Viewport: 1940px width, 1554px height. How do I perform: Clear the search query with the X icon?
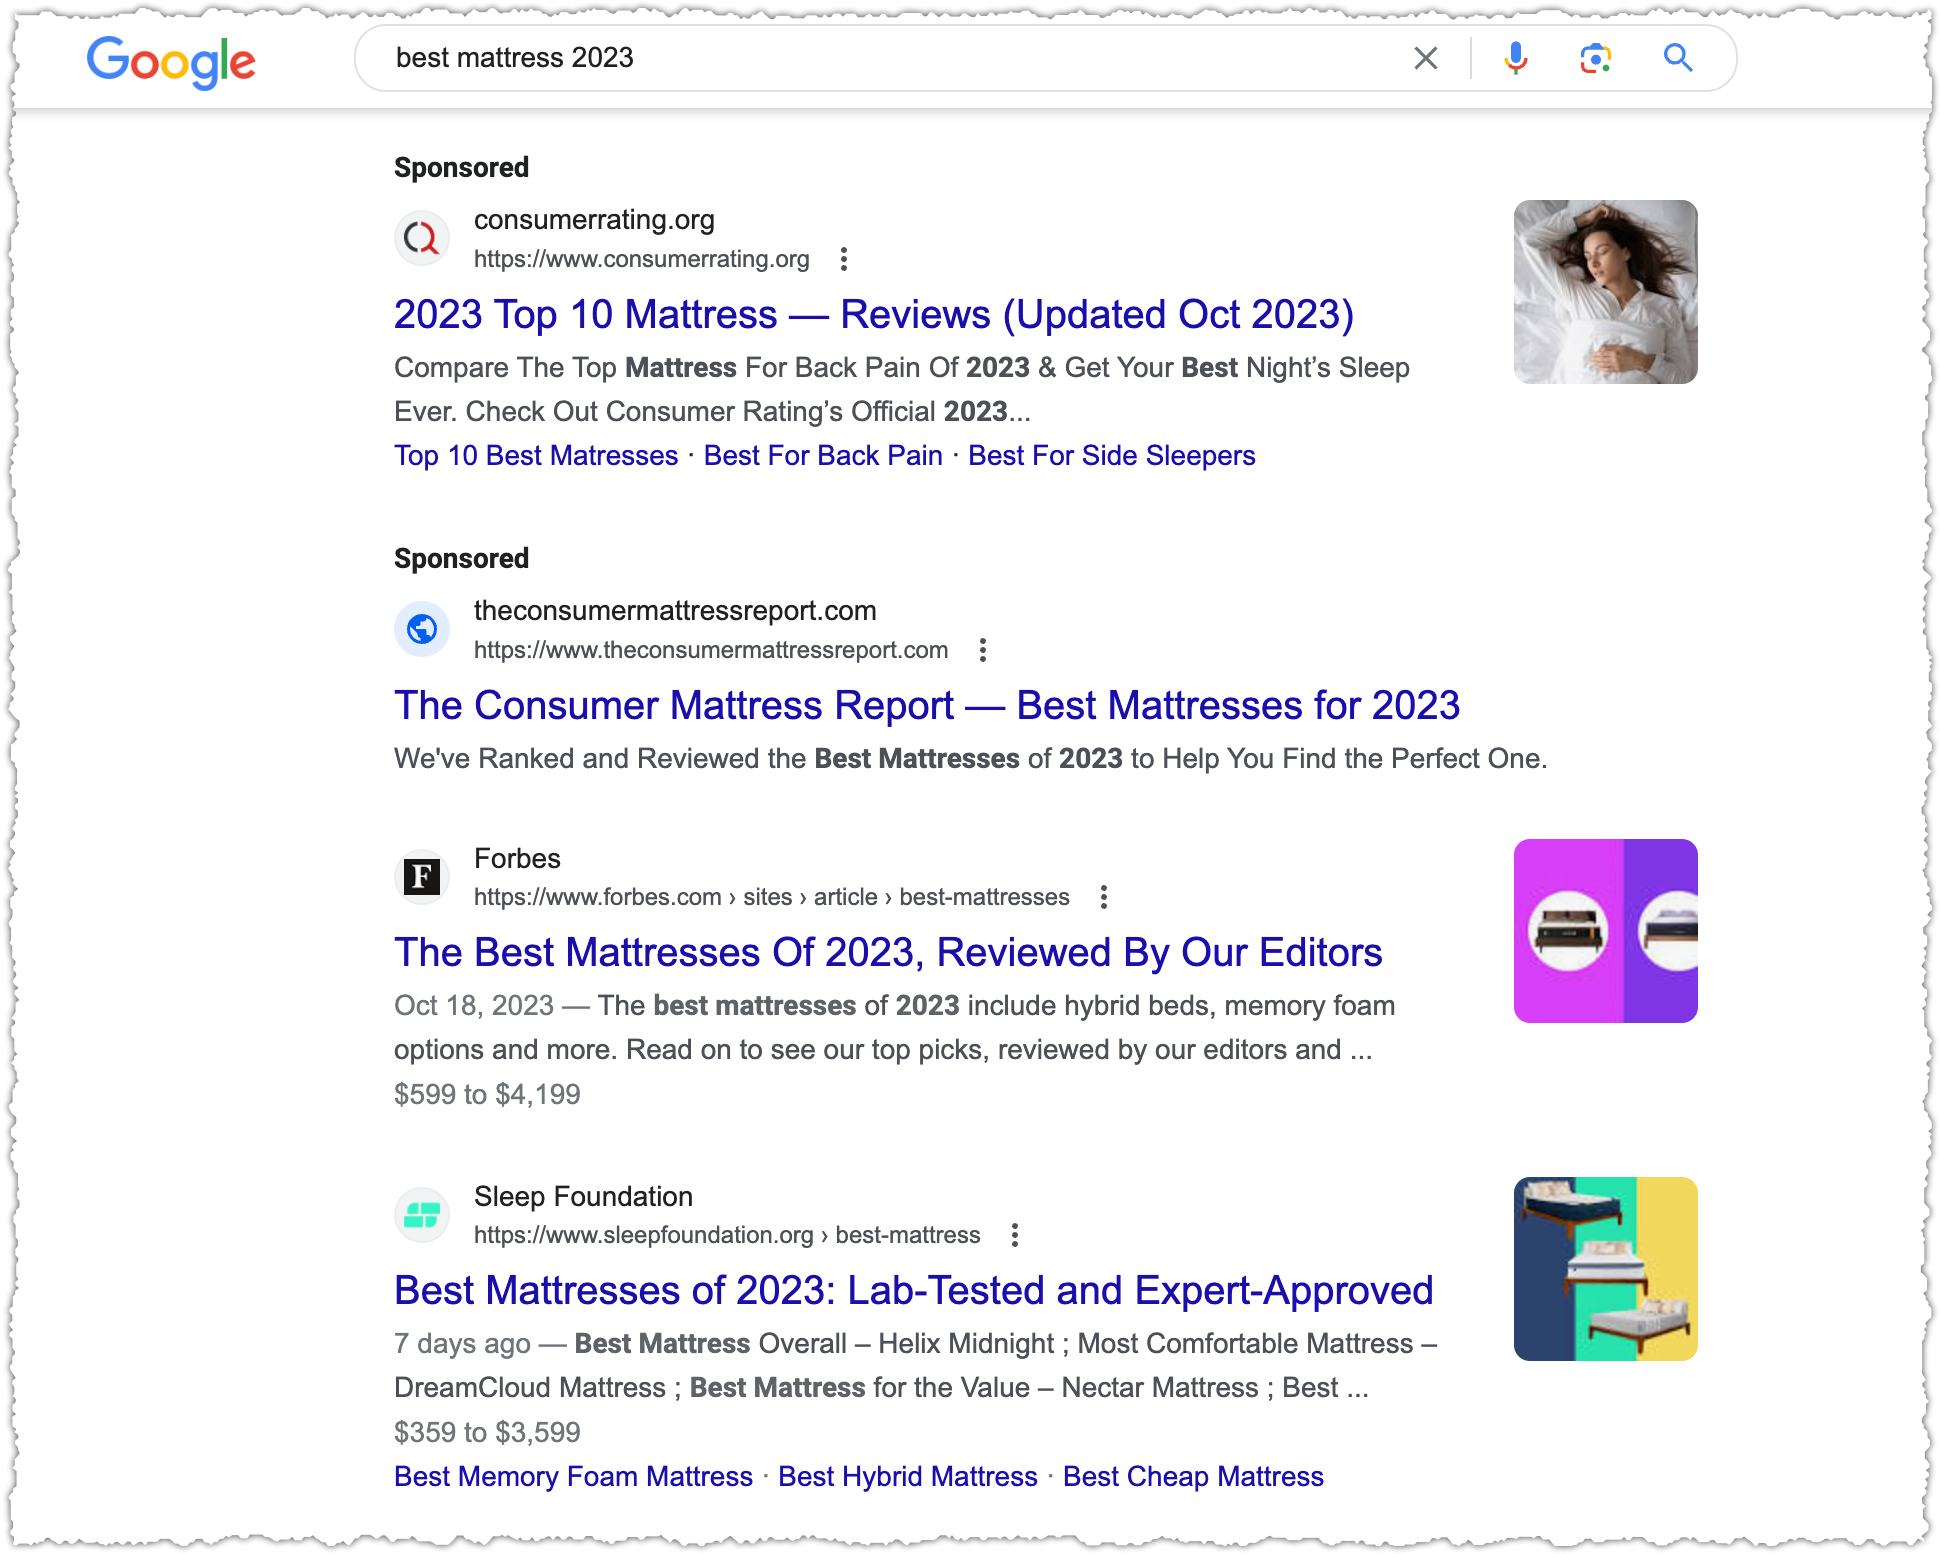coord(1426,58)
